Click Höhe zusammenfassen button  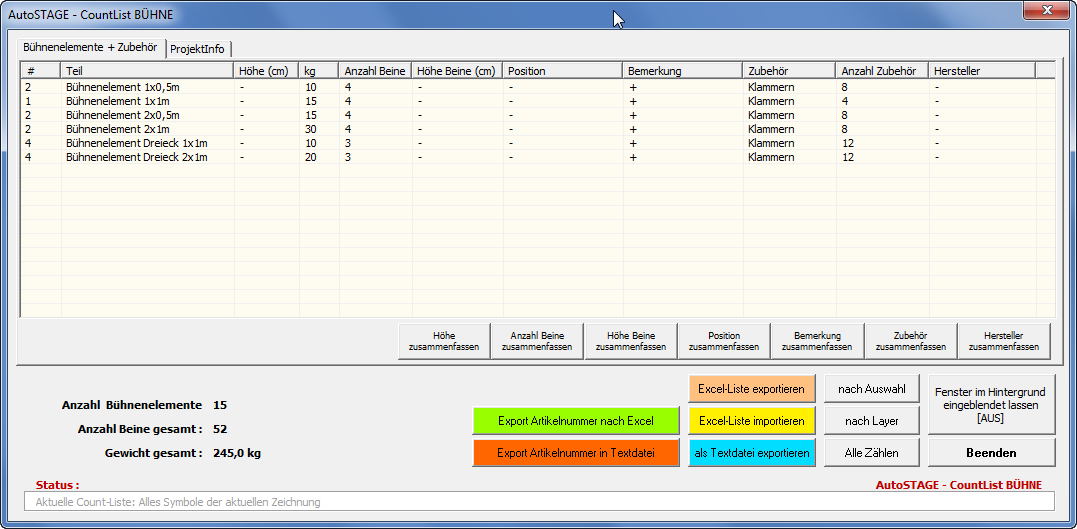click(443, 341)
